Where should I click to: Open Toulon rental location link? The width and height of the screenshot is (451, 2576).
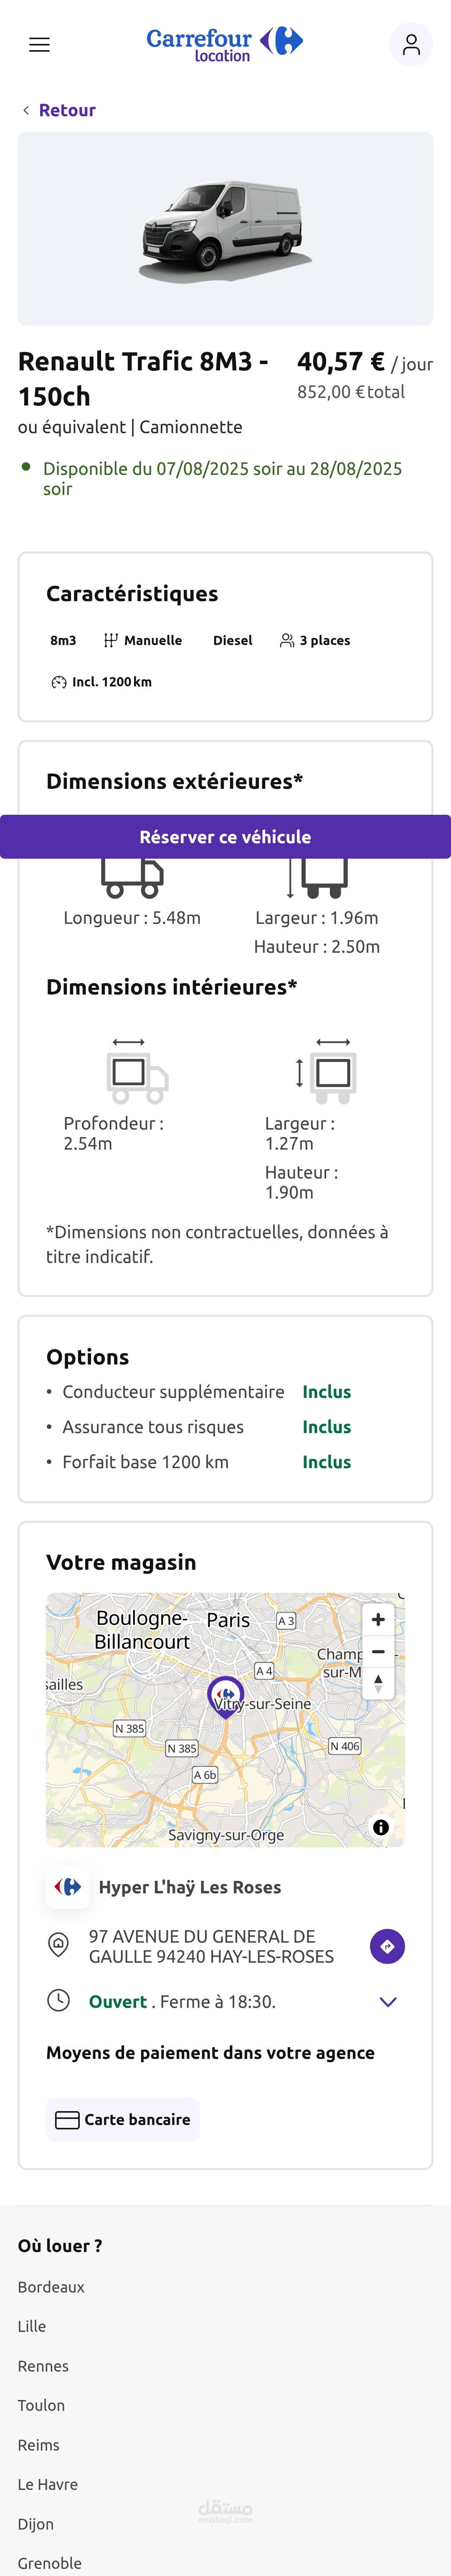pos(41,2405)
